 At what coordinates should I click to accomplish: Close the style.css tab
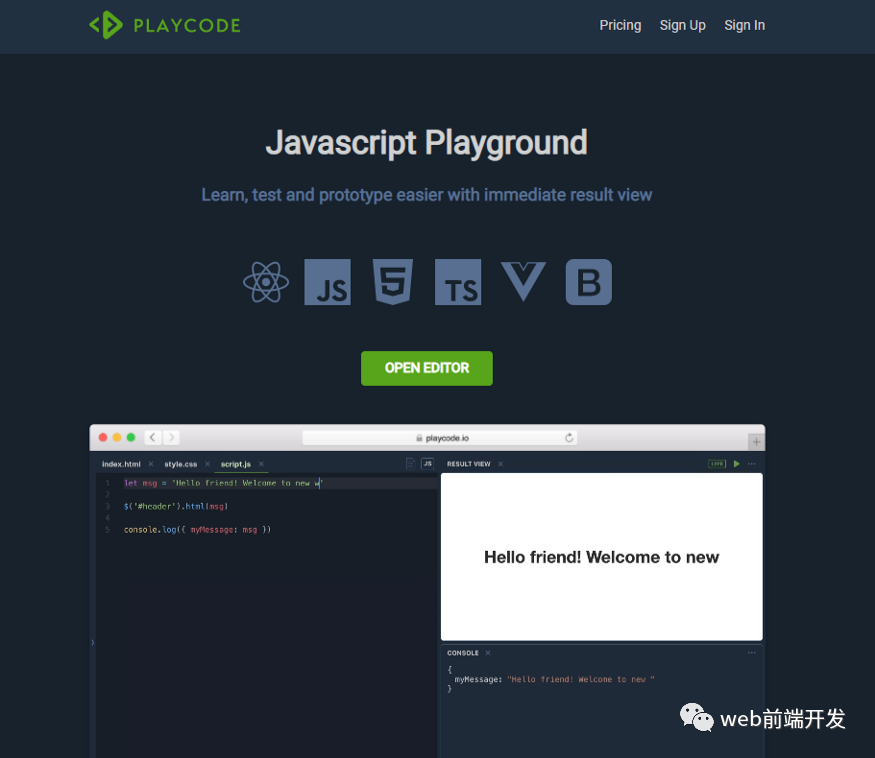coord(208,464)
